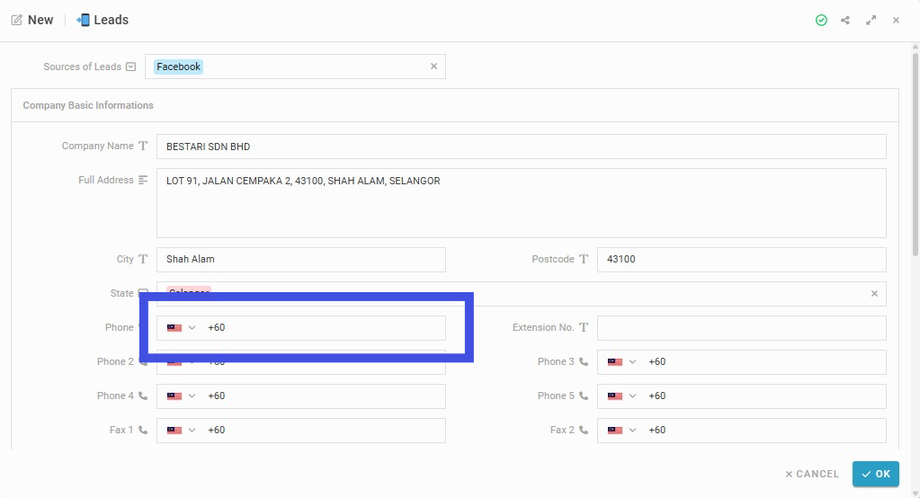920x498 pixels.
Task: Click the Fax 1 phone icon
Action: coord(143,430)
